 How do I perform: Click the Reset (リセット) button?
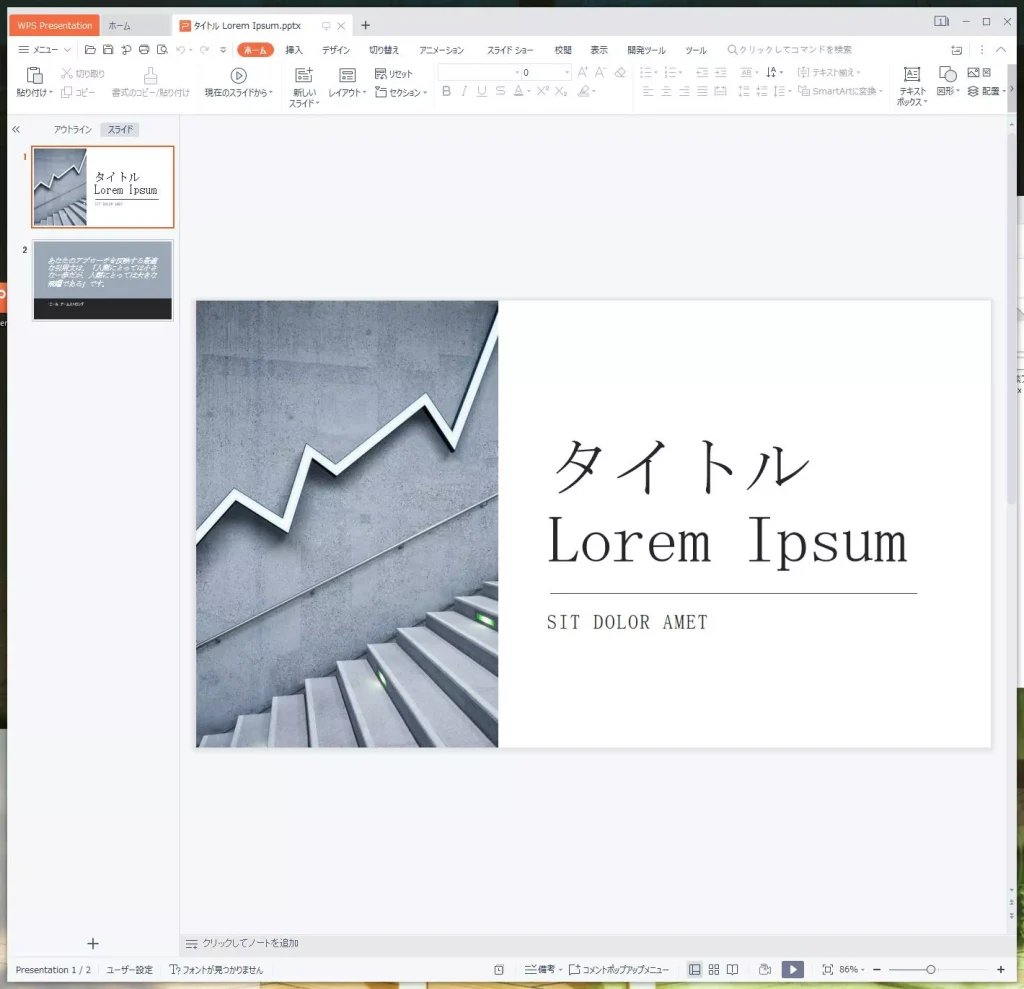[x=394, y=74]
